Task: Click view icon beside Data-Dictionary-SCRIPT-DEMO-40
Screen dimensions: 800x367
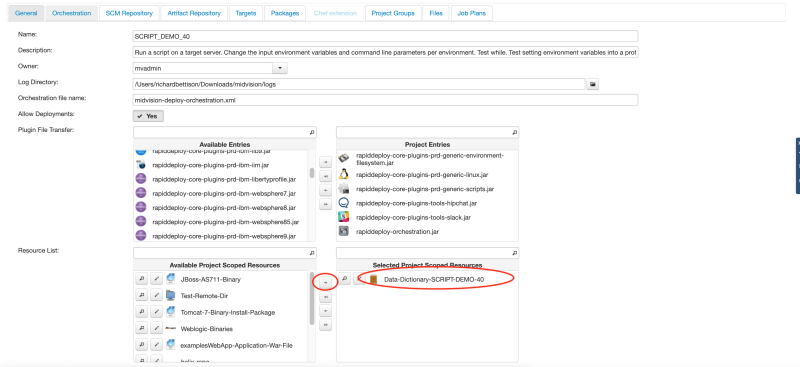Action: (x=344, y=279)
